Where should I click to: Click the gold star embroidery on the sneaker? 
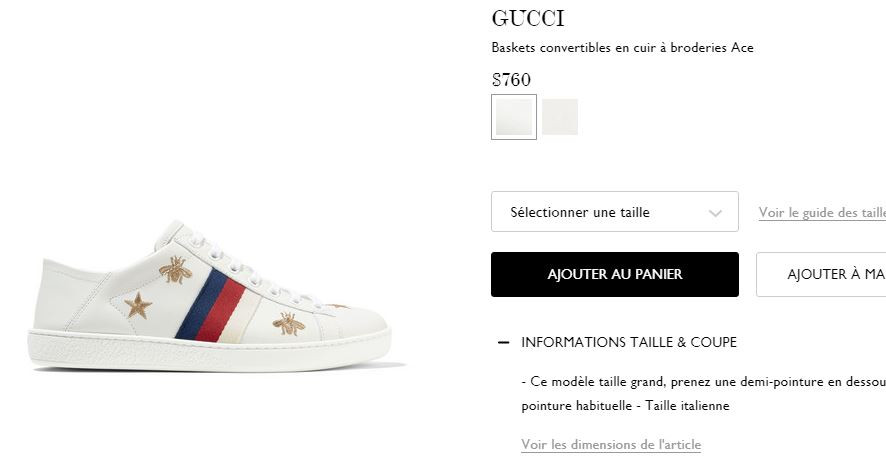point(138,306)
